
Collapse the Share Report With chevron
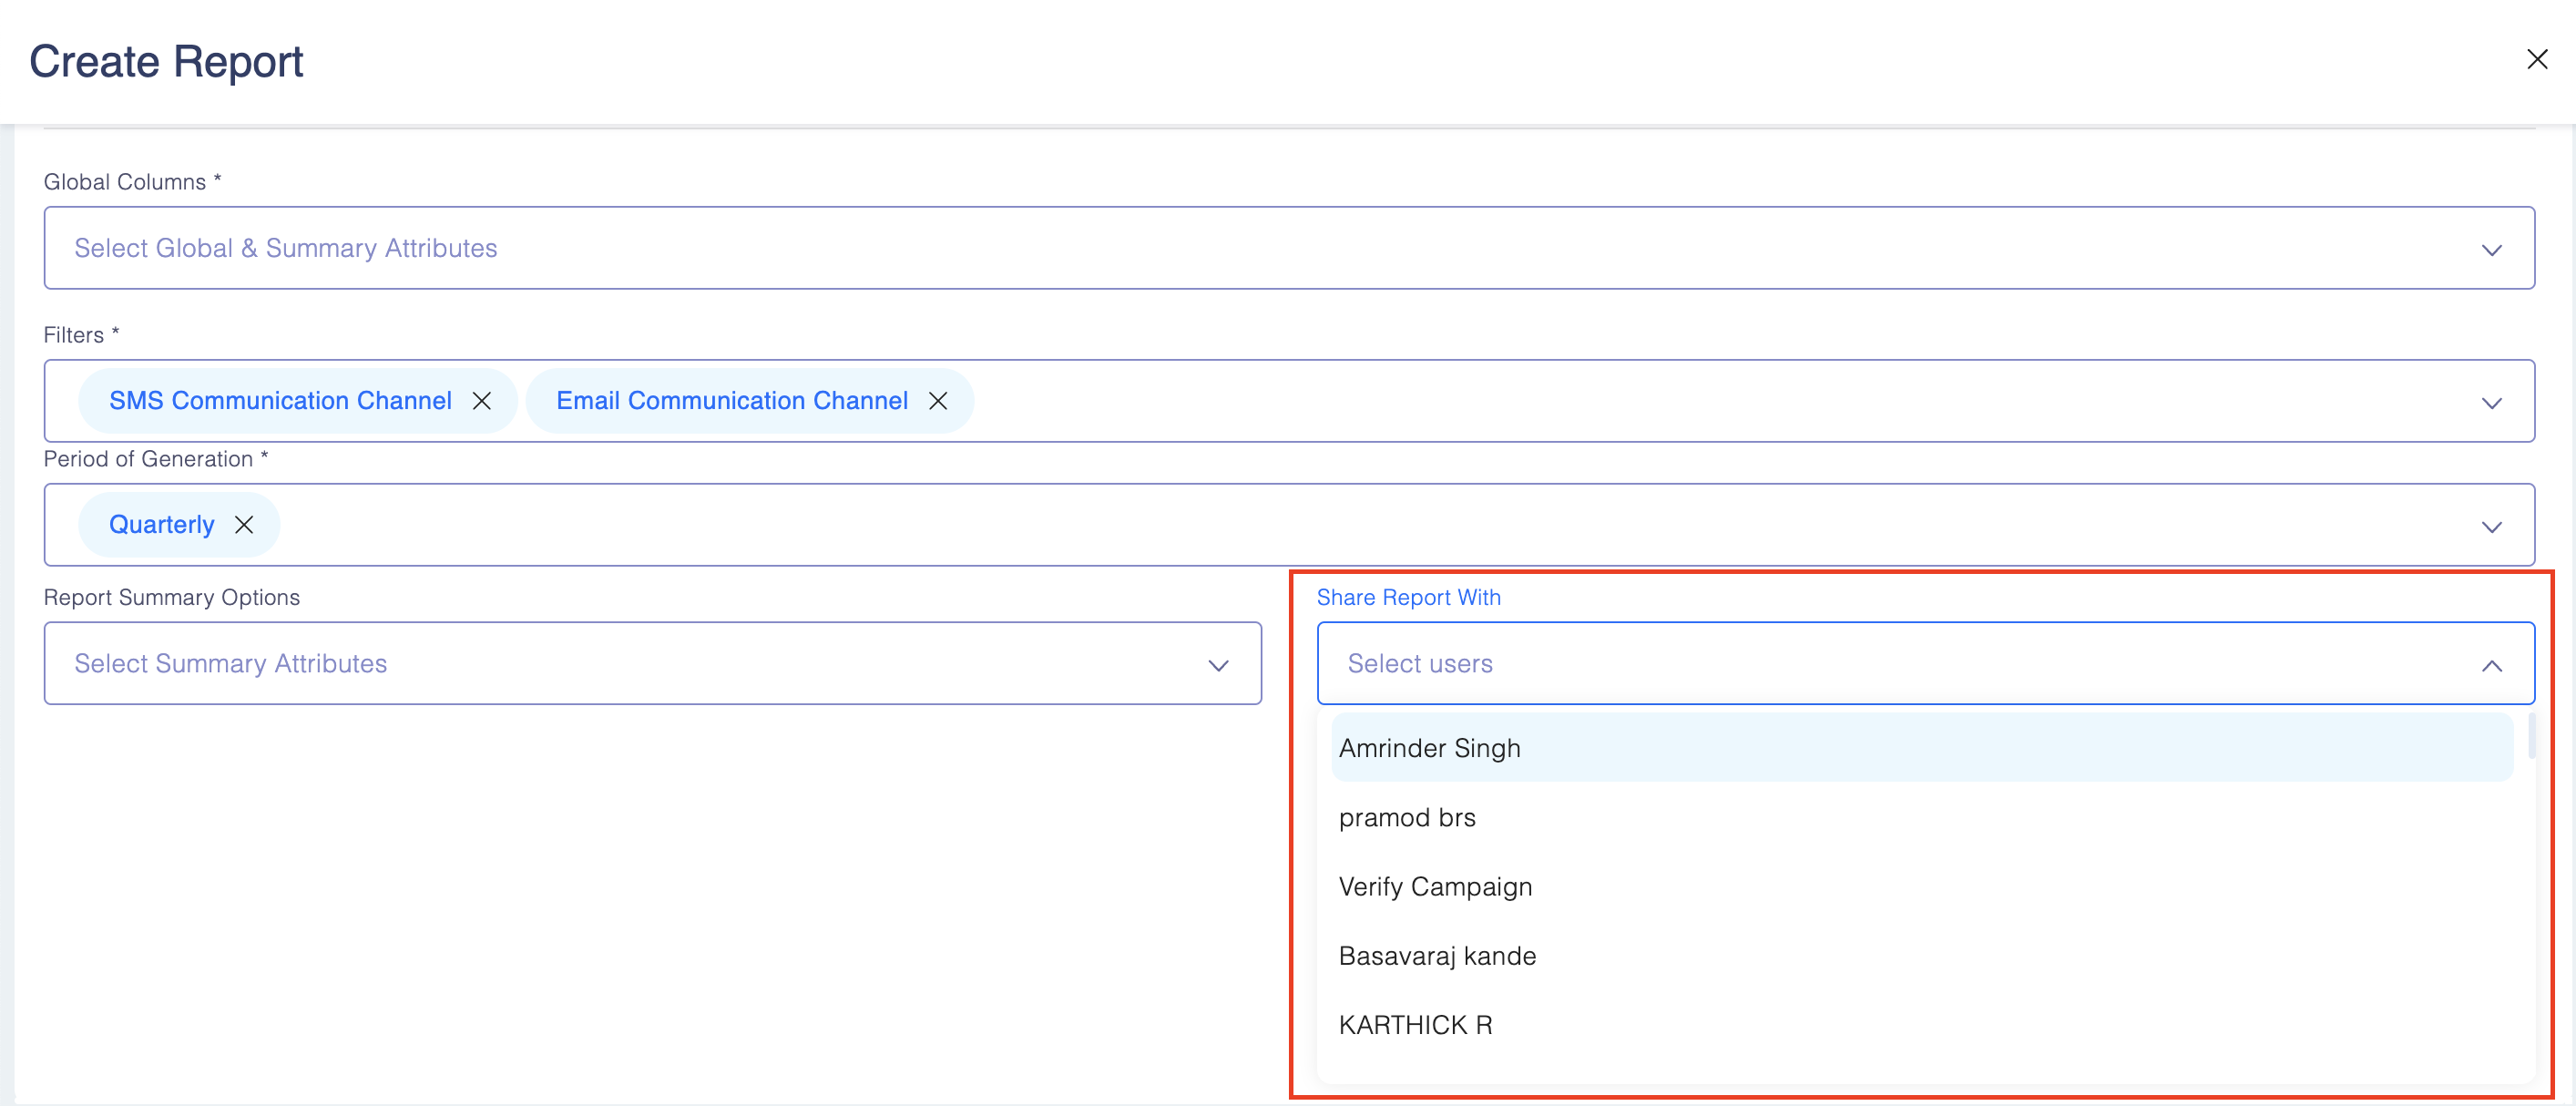(2491, 665)
